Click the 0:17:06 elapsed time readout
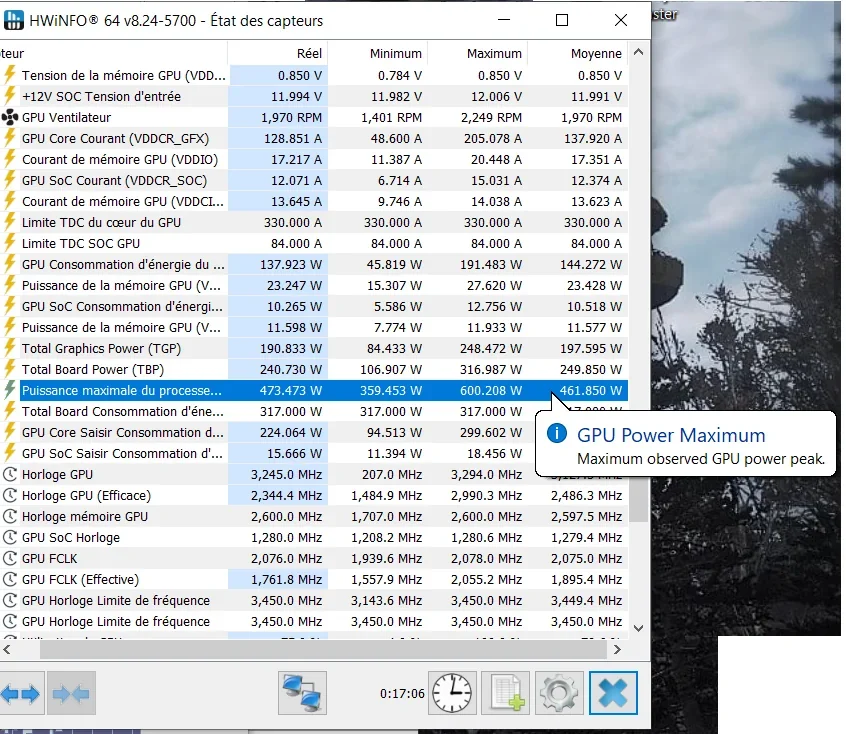 pos(402,694)
